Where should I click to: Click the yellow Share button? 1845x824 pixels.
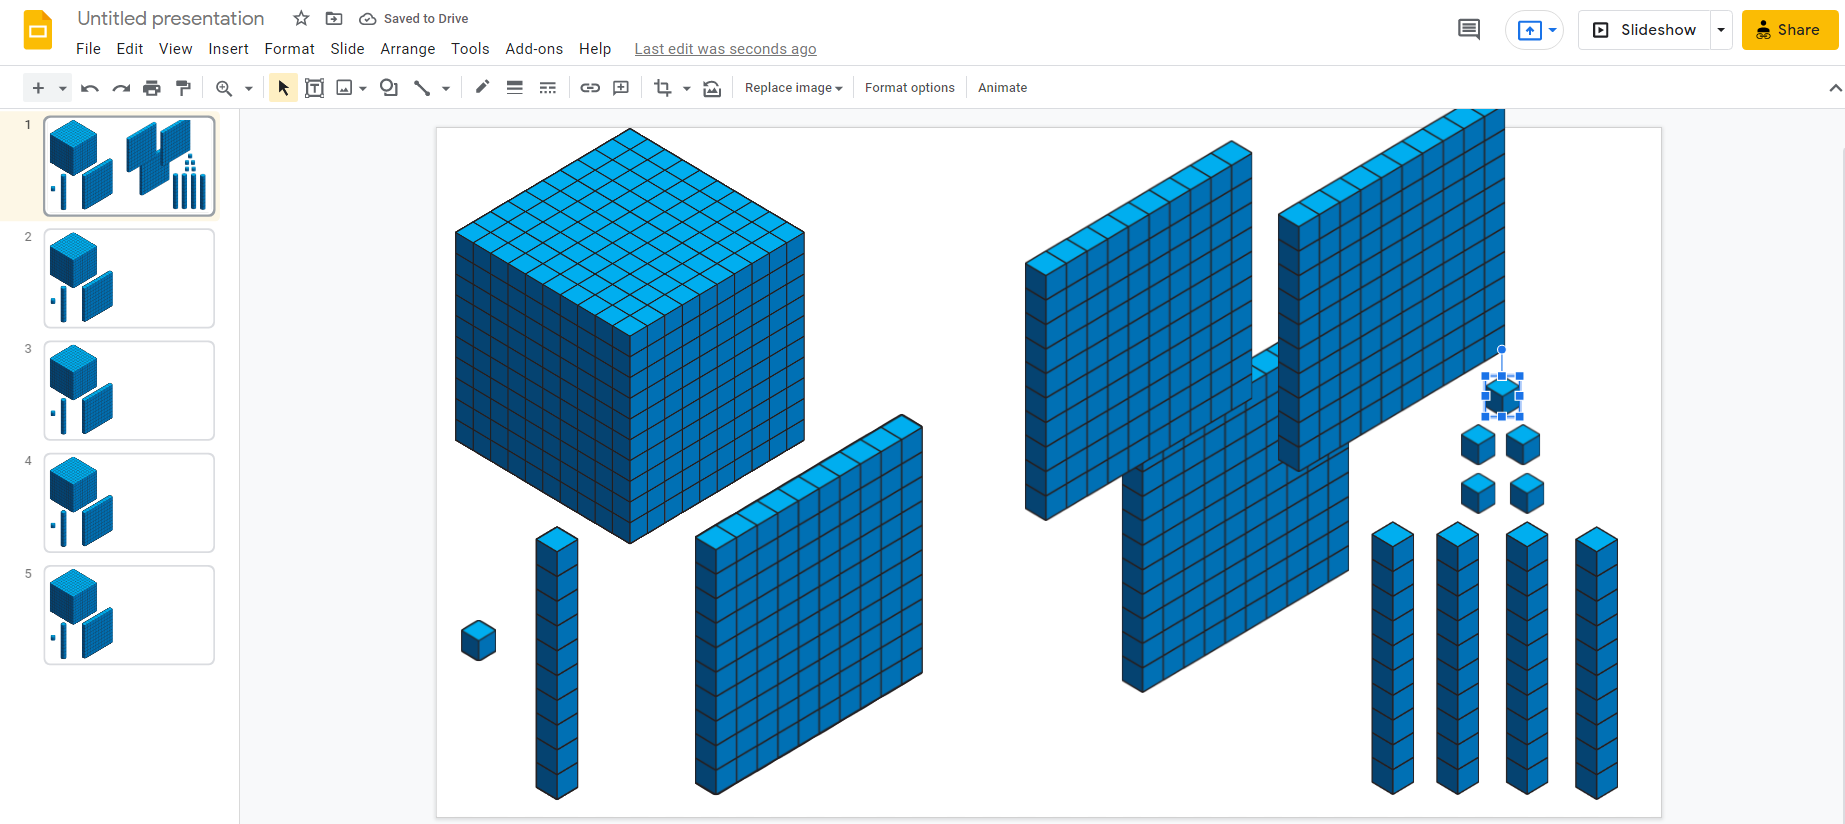1790,30
